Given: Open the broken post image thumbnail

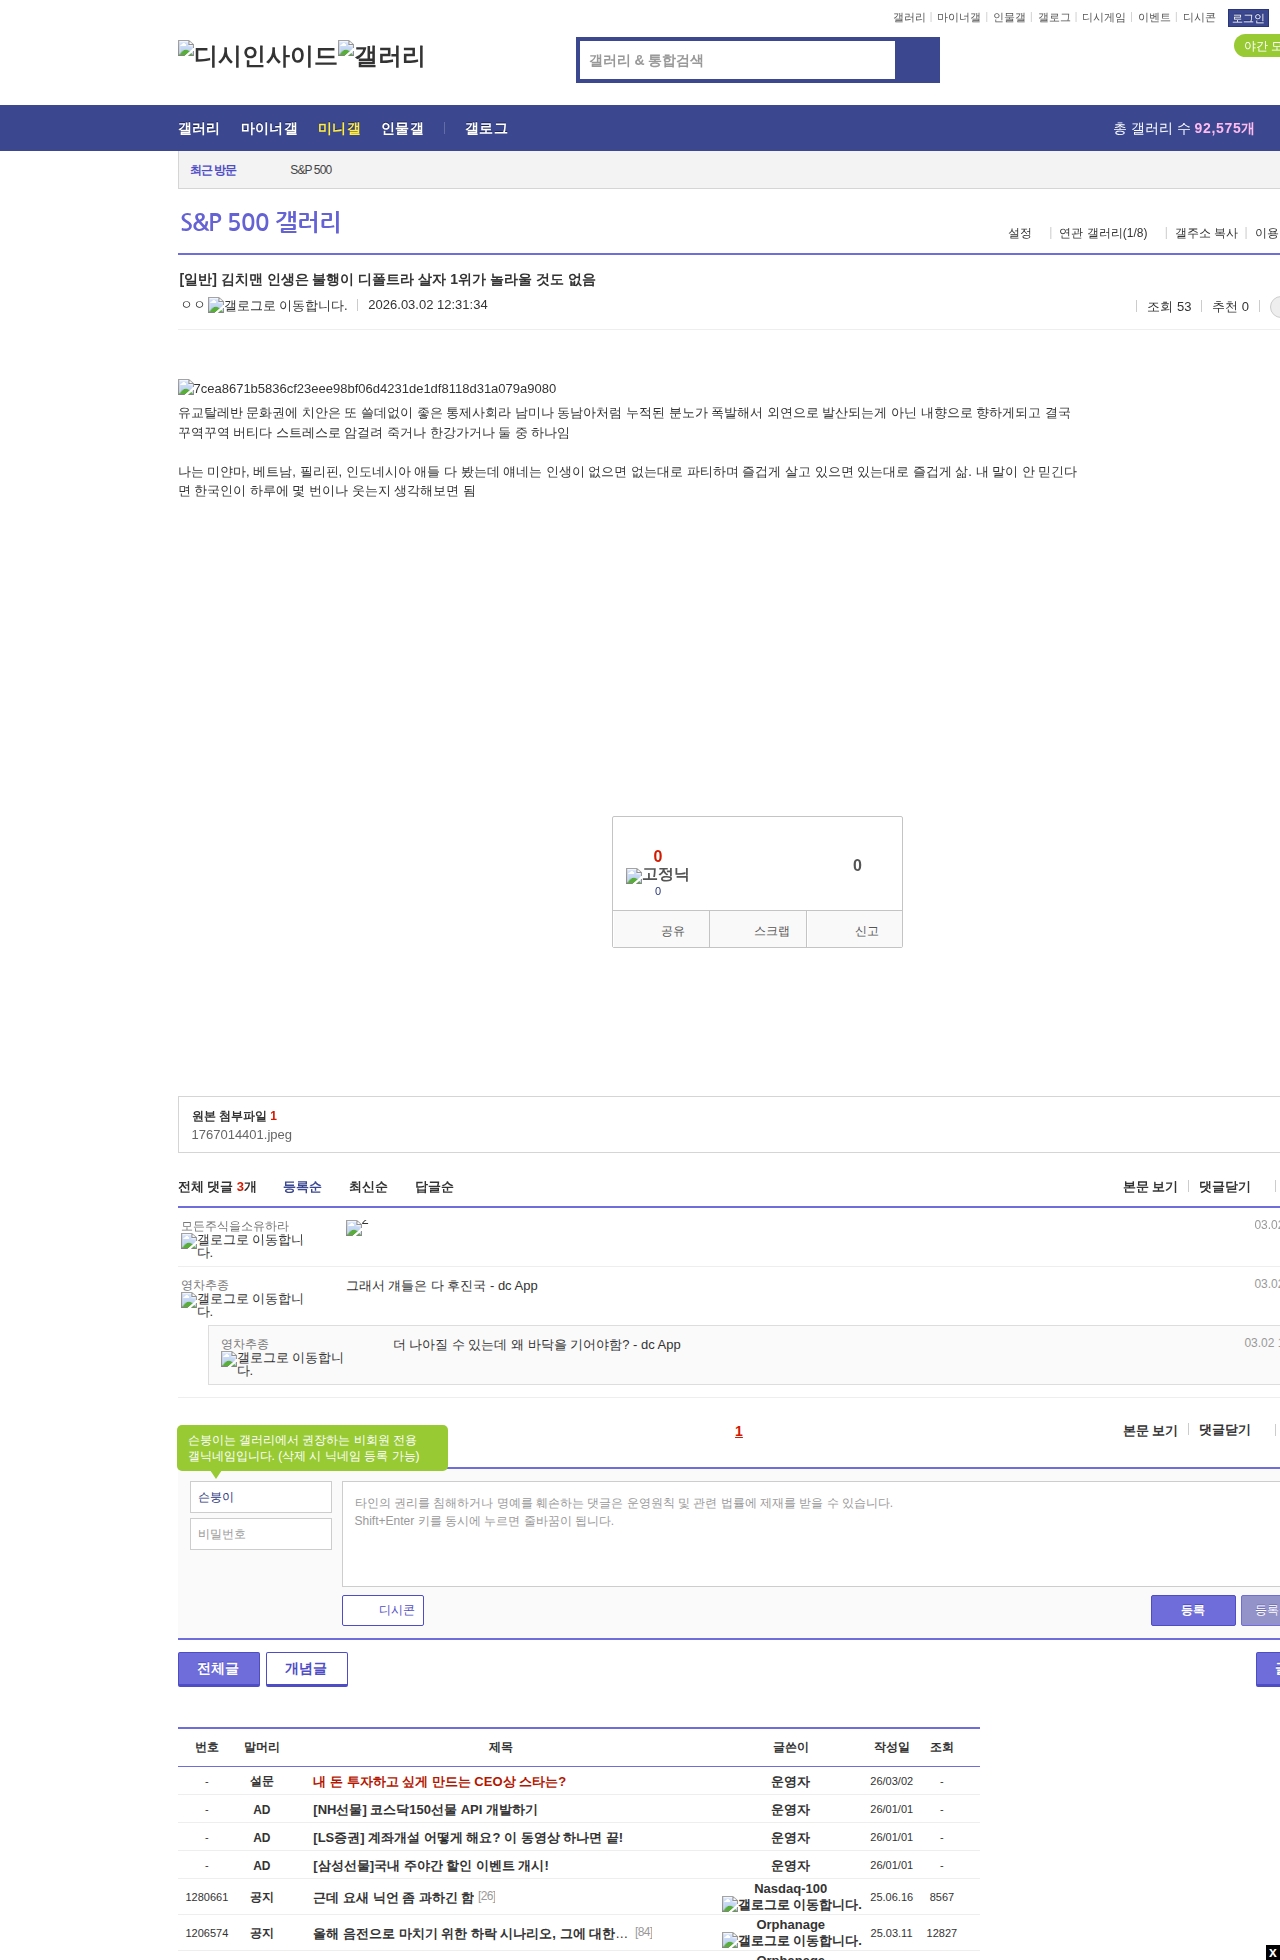Looking at the screenshot, I should pos(366,388).
